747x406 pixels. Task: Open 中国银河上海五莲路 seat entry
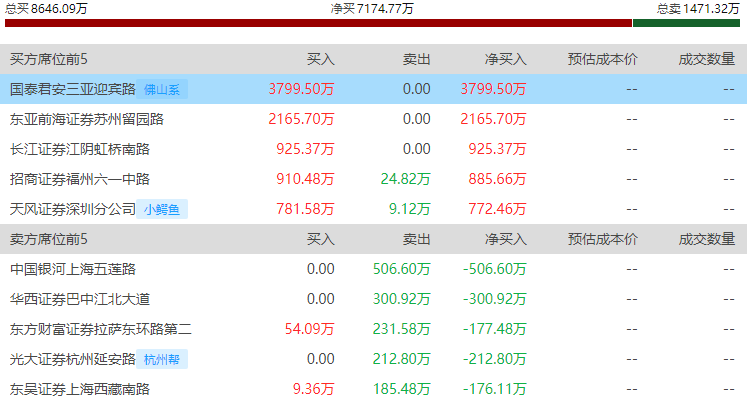(x=72, y=269)
